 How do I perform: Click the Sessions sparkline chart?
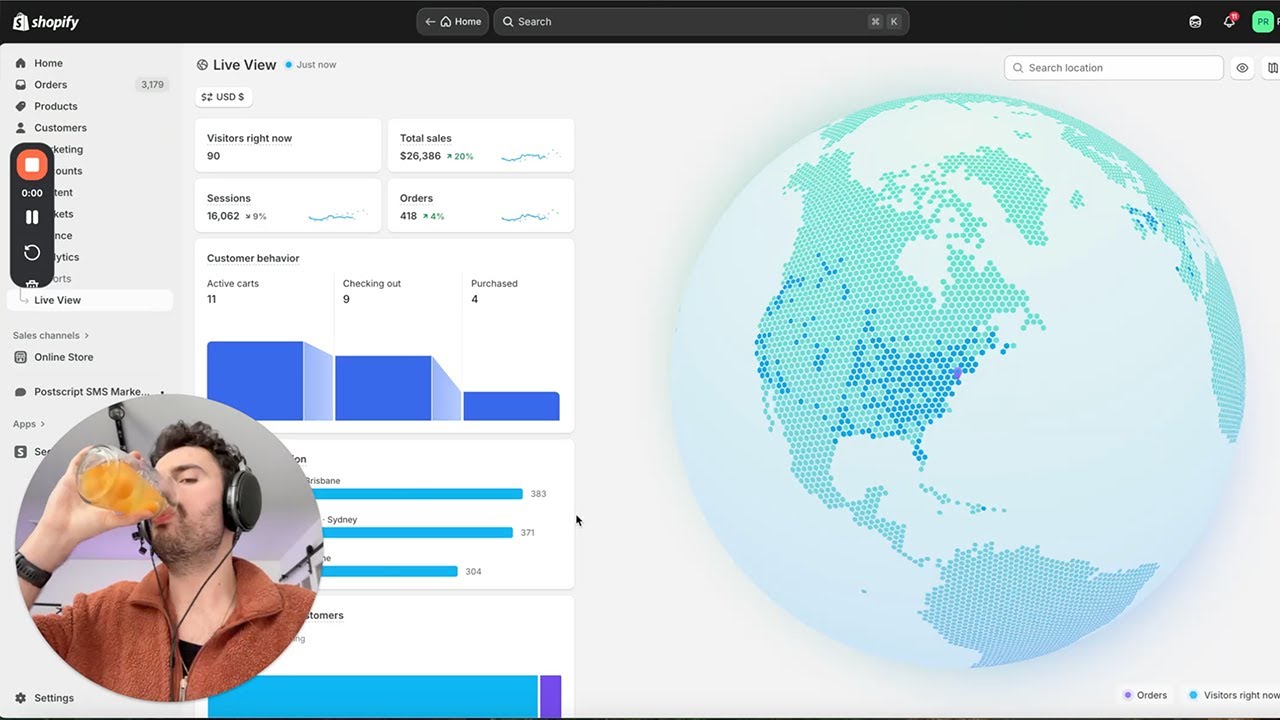[x=338, y=216]
